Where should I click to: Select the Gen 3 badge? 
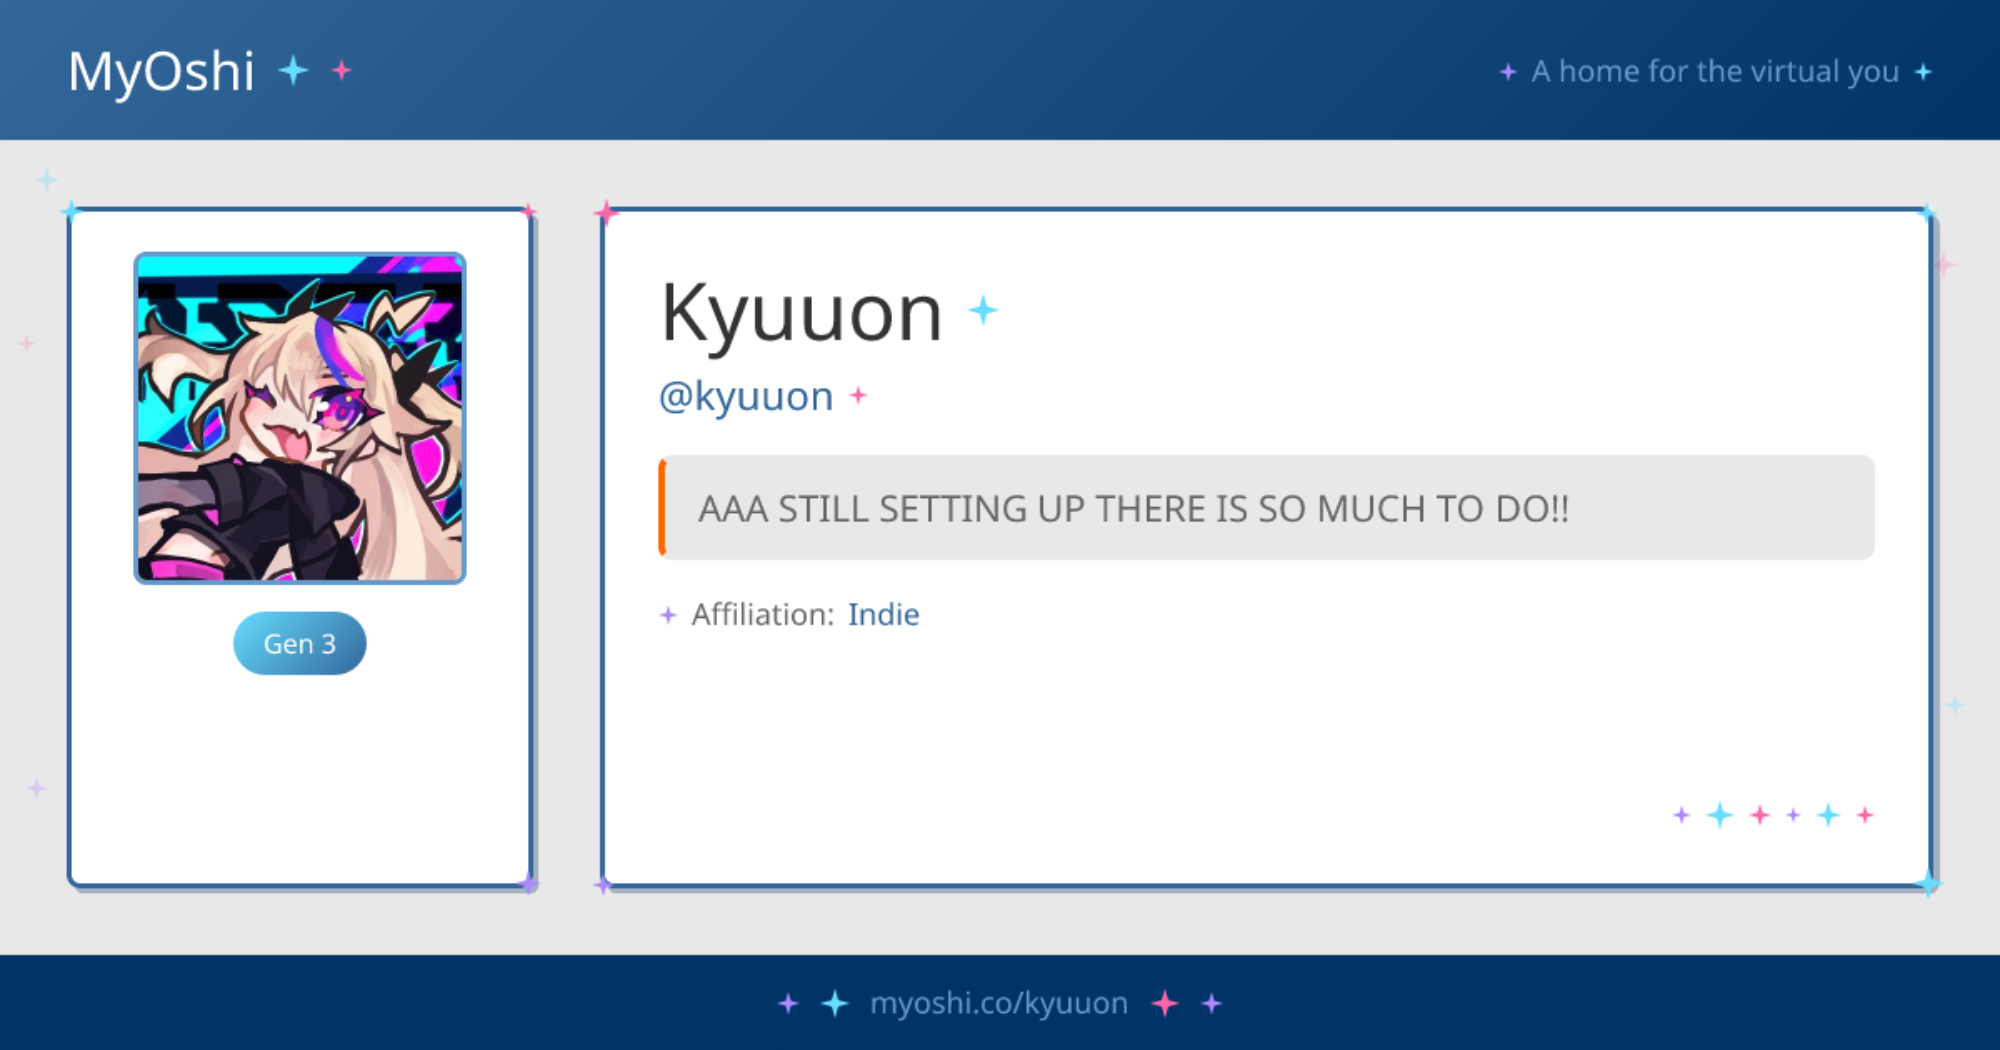[300, 644]
